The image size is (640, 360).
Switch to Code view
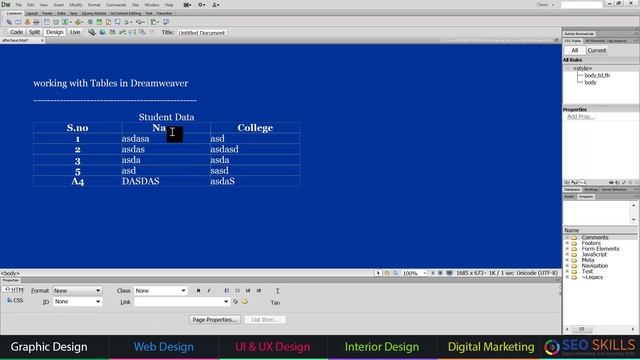[x=16, y=32]
